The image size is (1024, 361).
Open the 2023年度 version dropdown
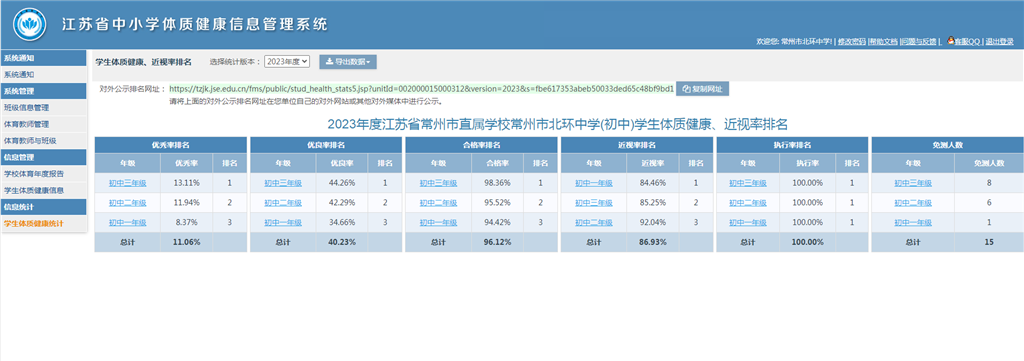click(x=287, y=61)
